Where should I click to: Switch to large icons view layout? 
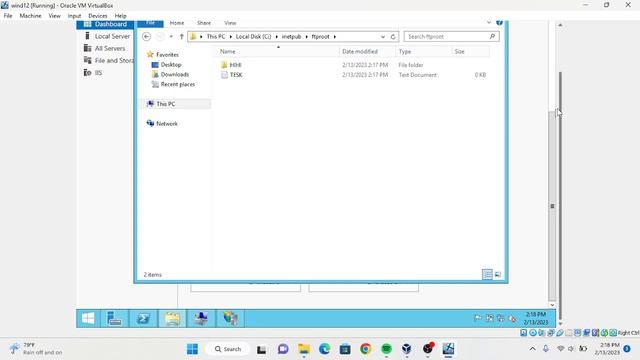tap(498, 274)
